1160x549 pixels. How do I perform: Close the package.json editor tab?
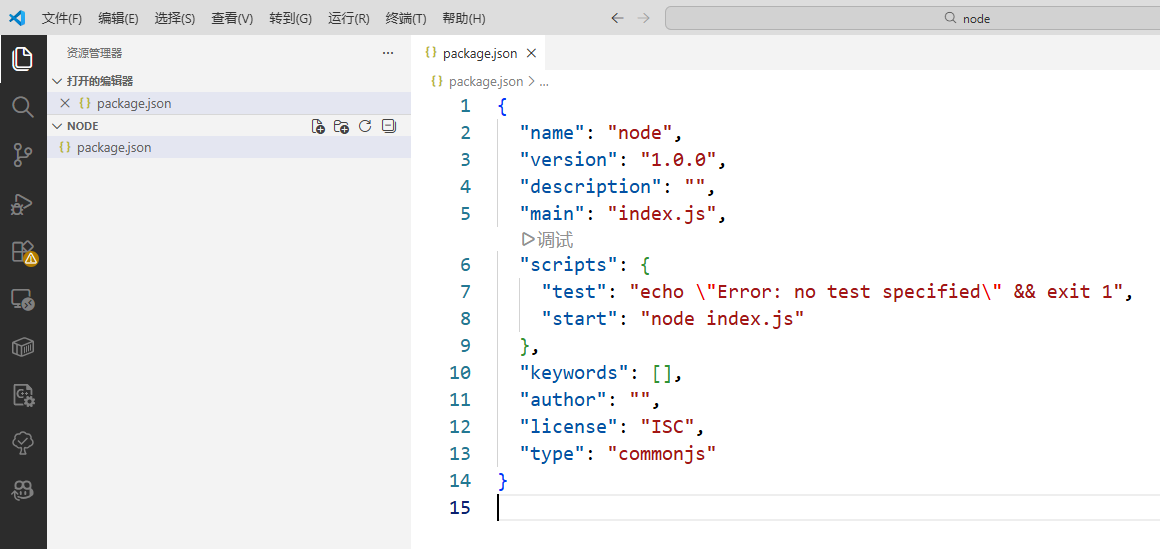(x=531, y=54)
